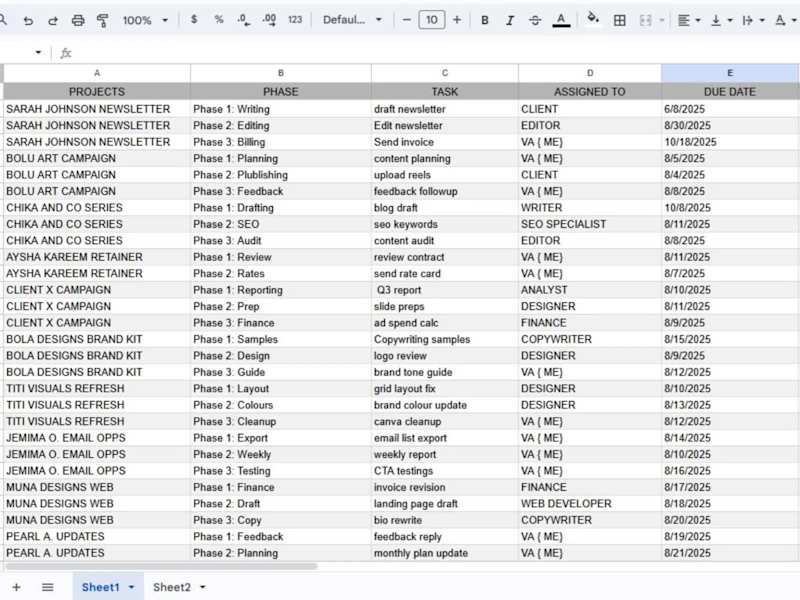Increase decimal places

click(x=269, y=19)
